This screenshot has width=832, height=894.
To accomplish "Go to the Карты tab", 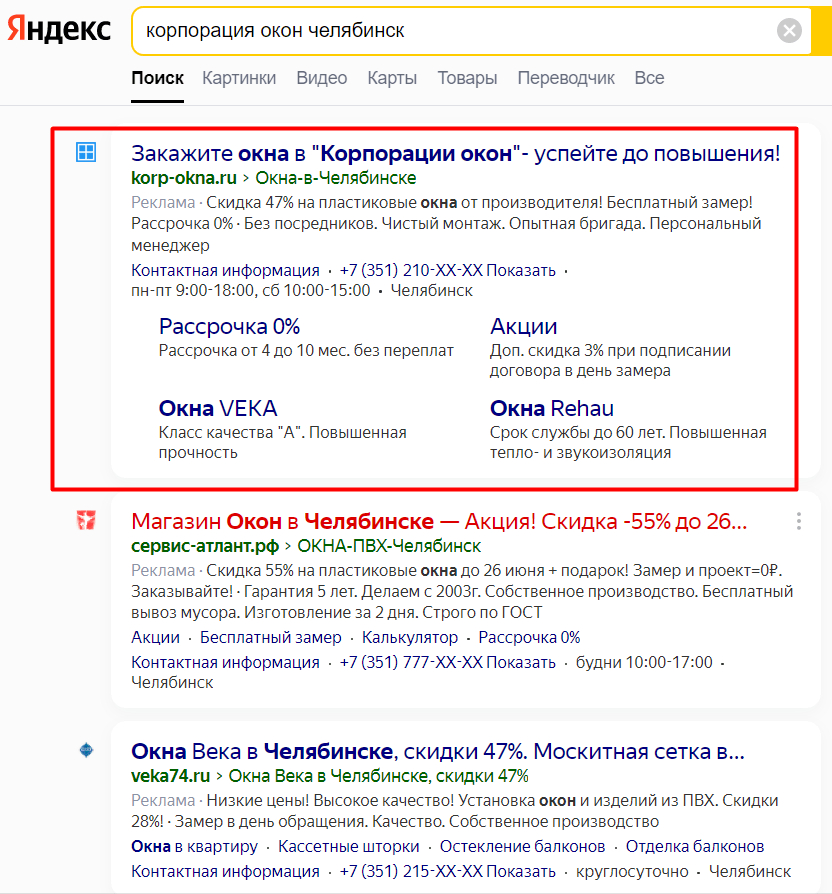I will coord(392,78).
